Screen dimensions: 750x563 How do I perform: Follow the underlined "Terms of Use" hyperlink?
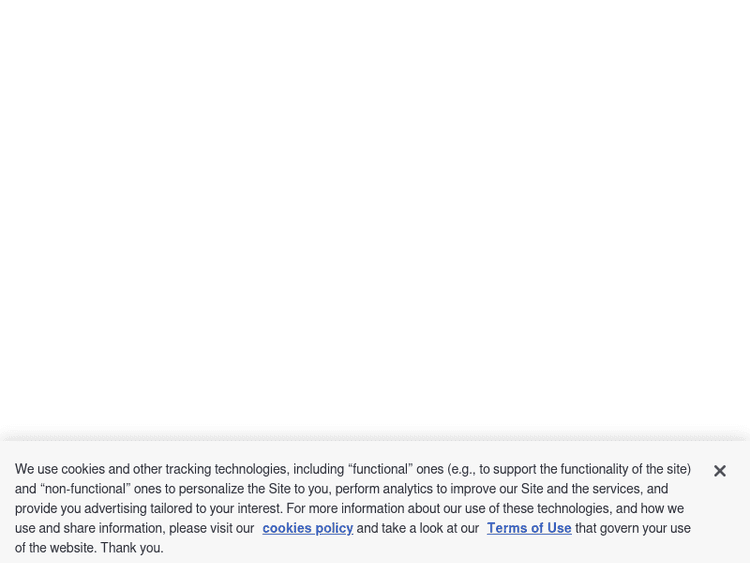click(x=529, y=528)
